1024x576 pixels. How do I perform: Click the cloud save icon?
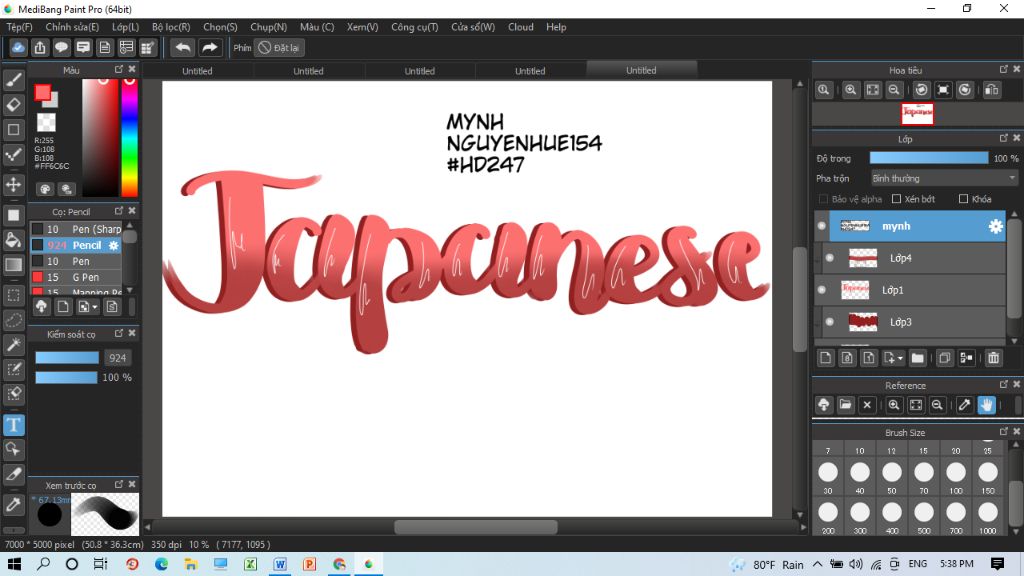click(18, 48)
